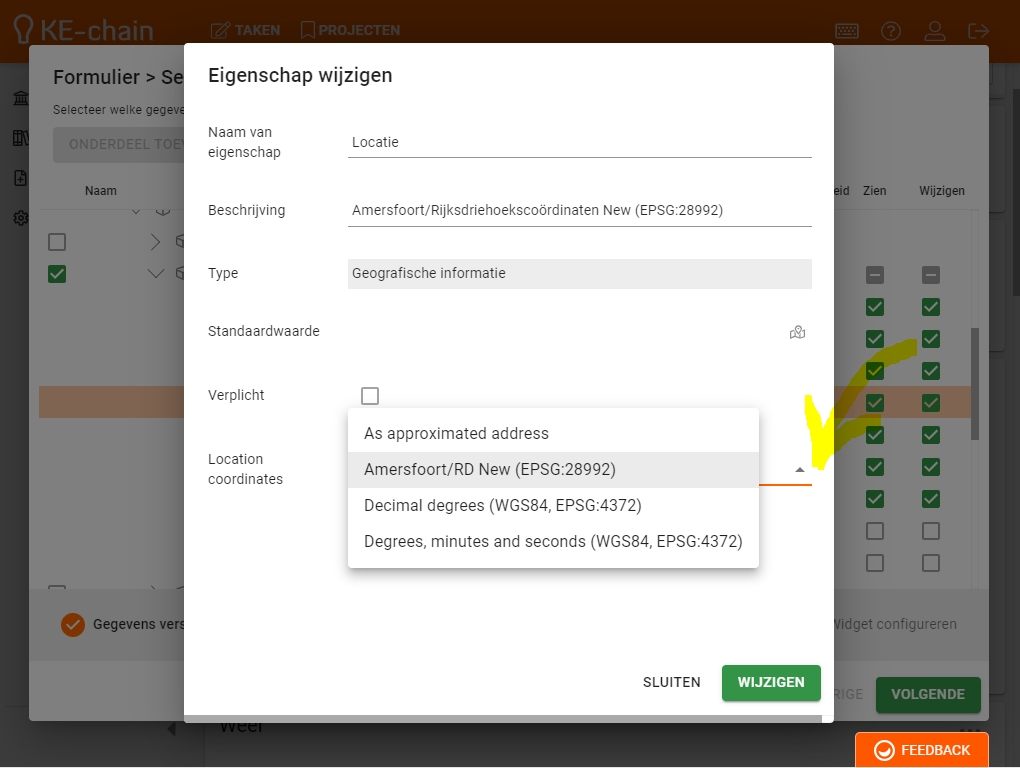Open the Projecten menu

click(x=350, y=30)
